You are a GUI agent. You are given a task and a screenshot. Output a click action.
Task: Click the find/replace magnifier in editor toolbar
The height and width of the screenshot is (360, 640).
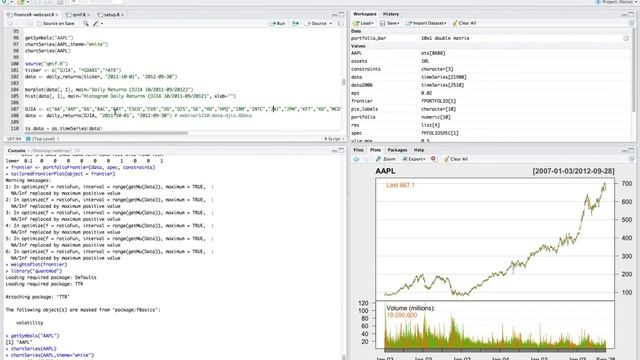point(86,24)
